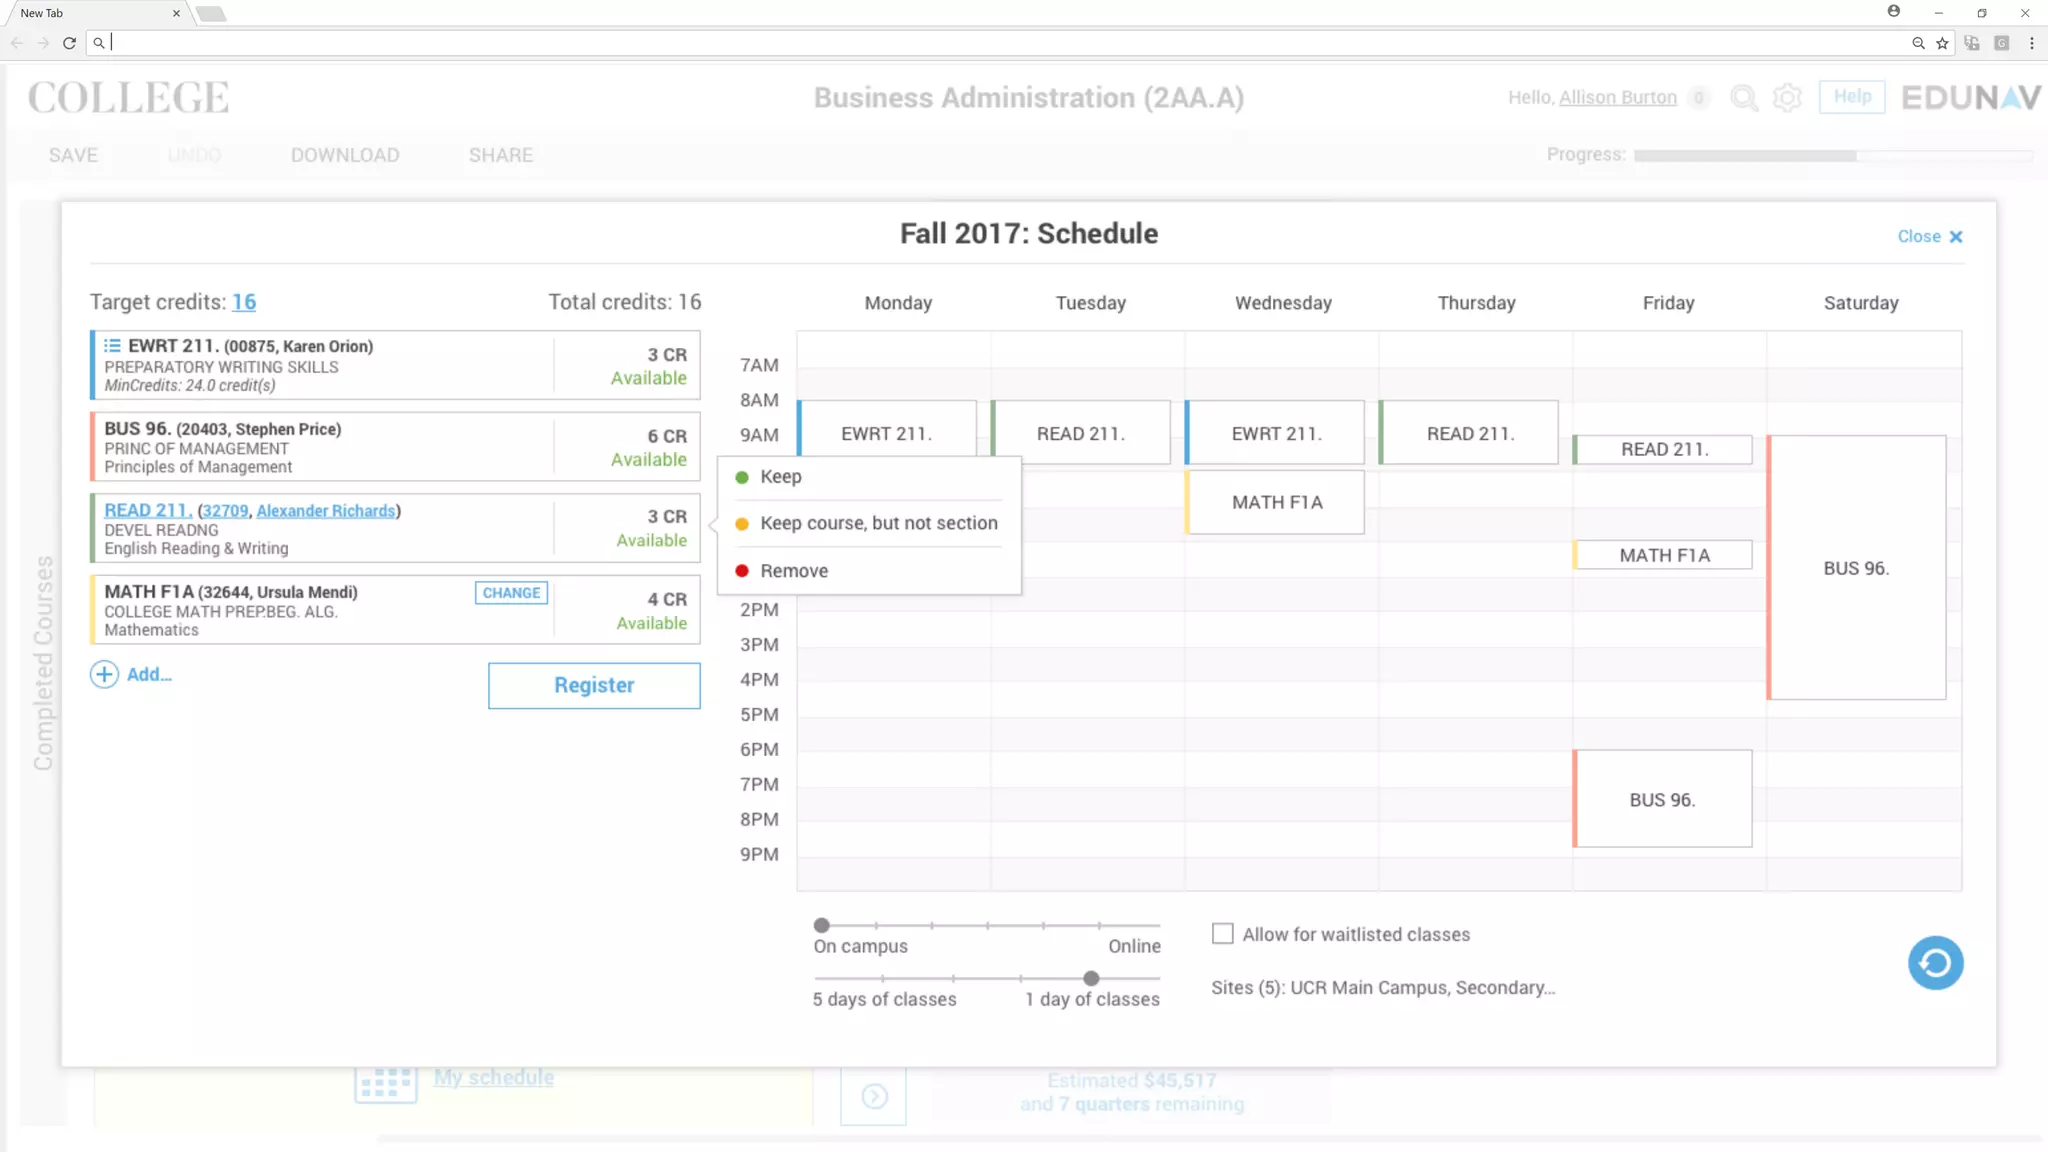Click the browser profile account icon
This screenshot has height=1152, width=2048.
[x=1893, y=12]
